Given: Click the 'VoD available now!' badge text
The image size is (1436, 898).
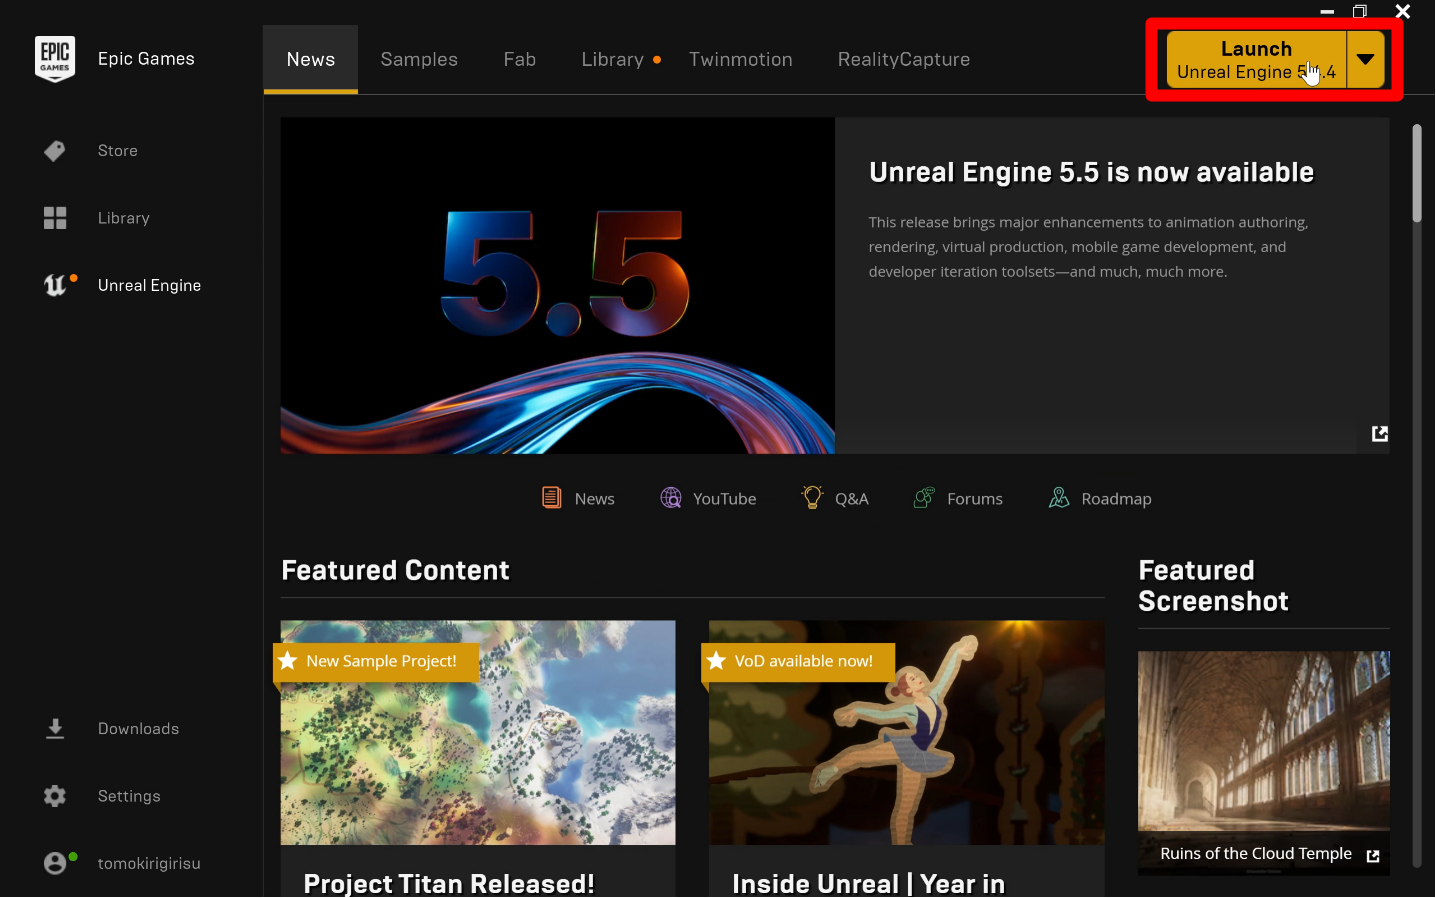Looking at the screenshot, I should tap(804, 661).
